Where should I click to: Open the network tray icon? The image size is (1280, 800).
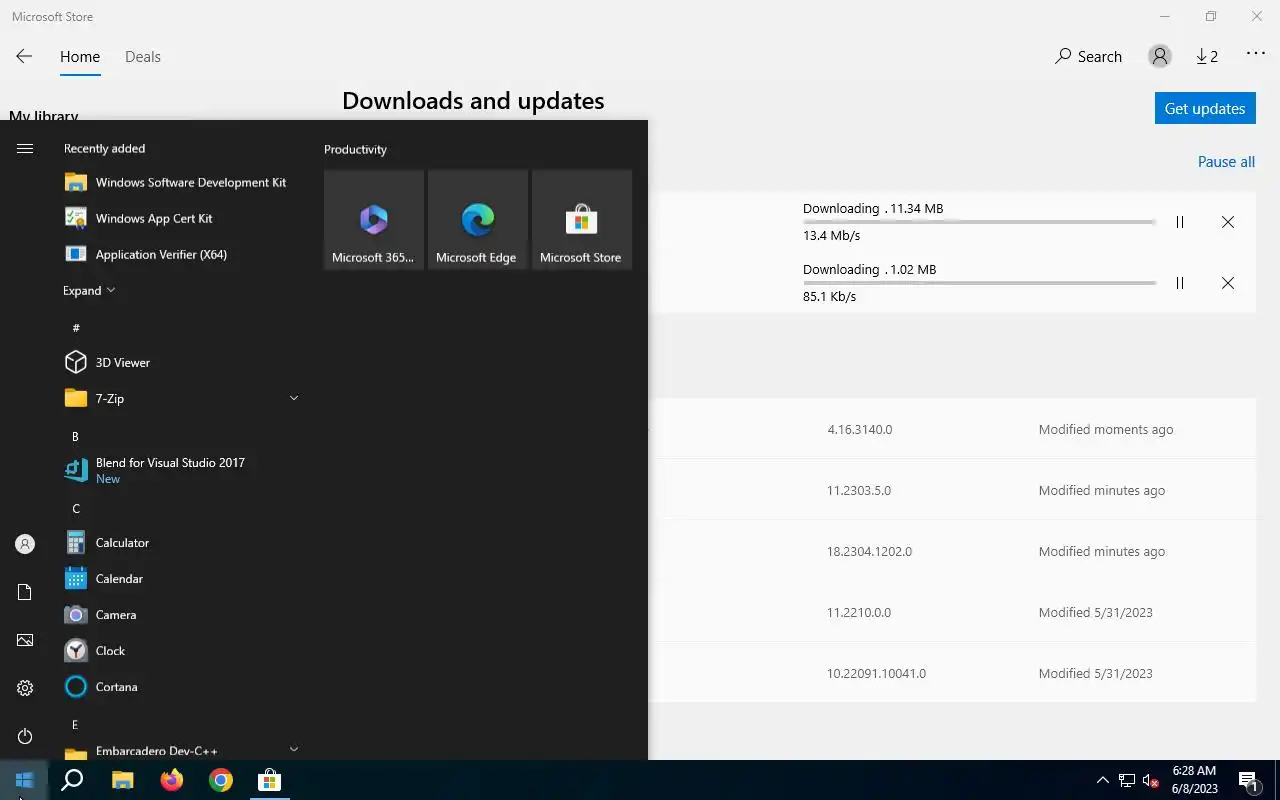pos(1127,780)
